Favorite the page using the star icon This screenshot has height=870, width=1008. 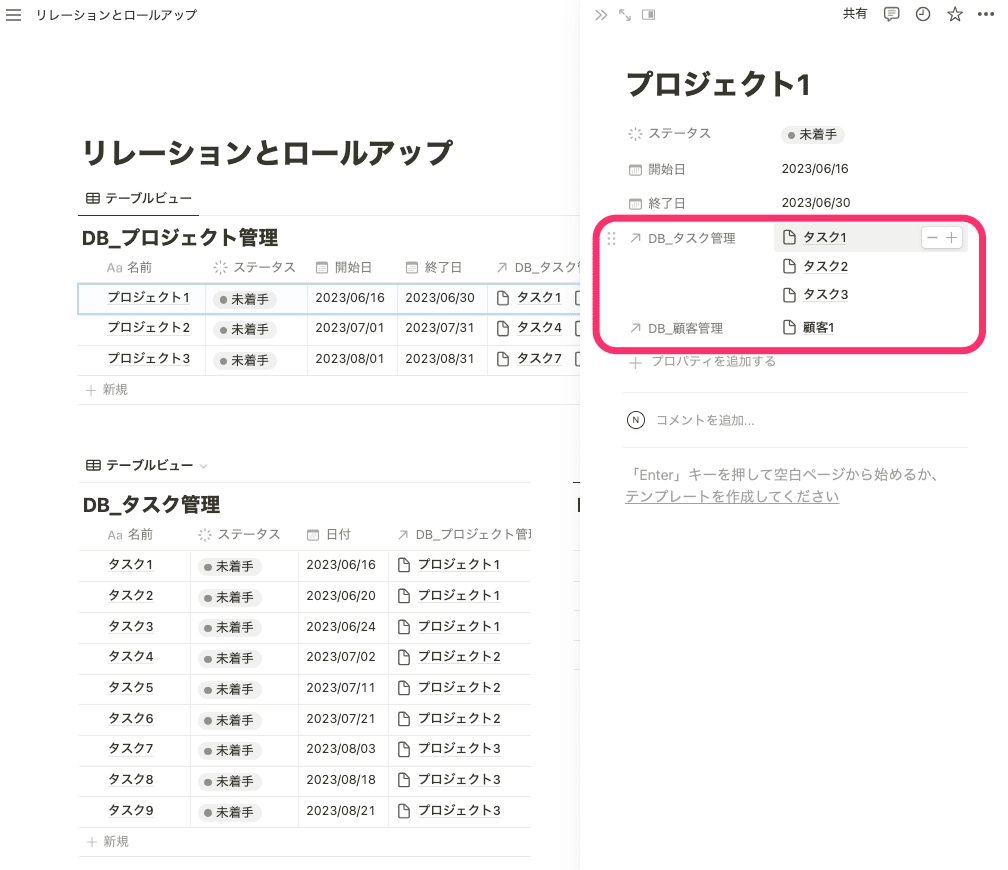[954, 14]
